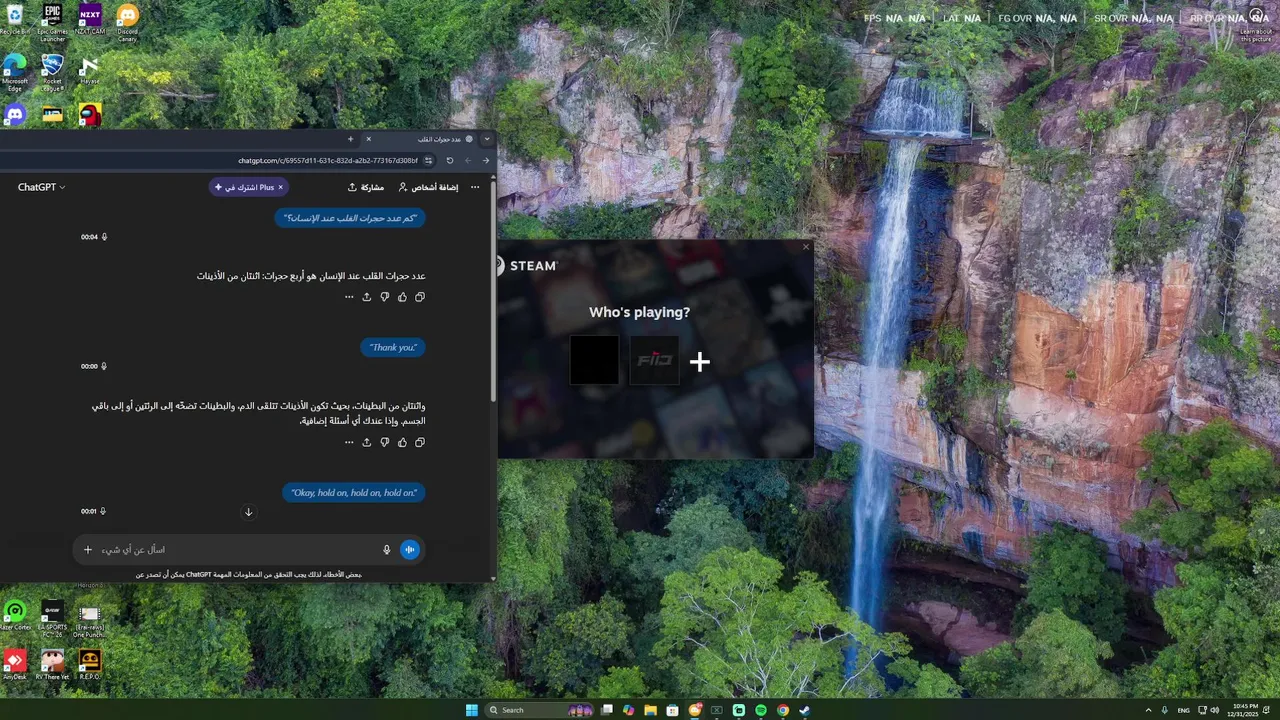The width and height of the screenshot is (1280, 720).
Task: Click the 'Thank you.' voice message bubble
Action: 393,347
